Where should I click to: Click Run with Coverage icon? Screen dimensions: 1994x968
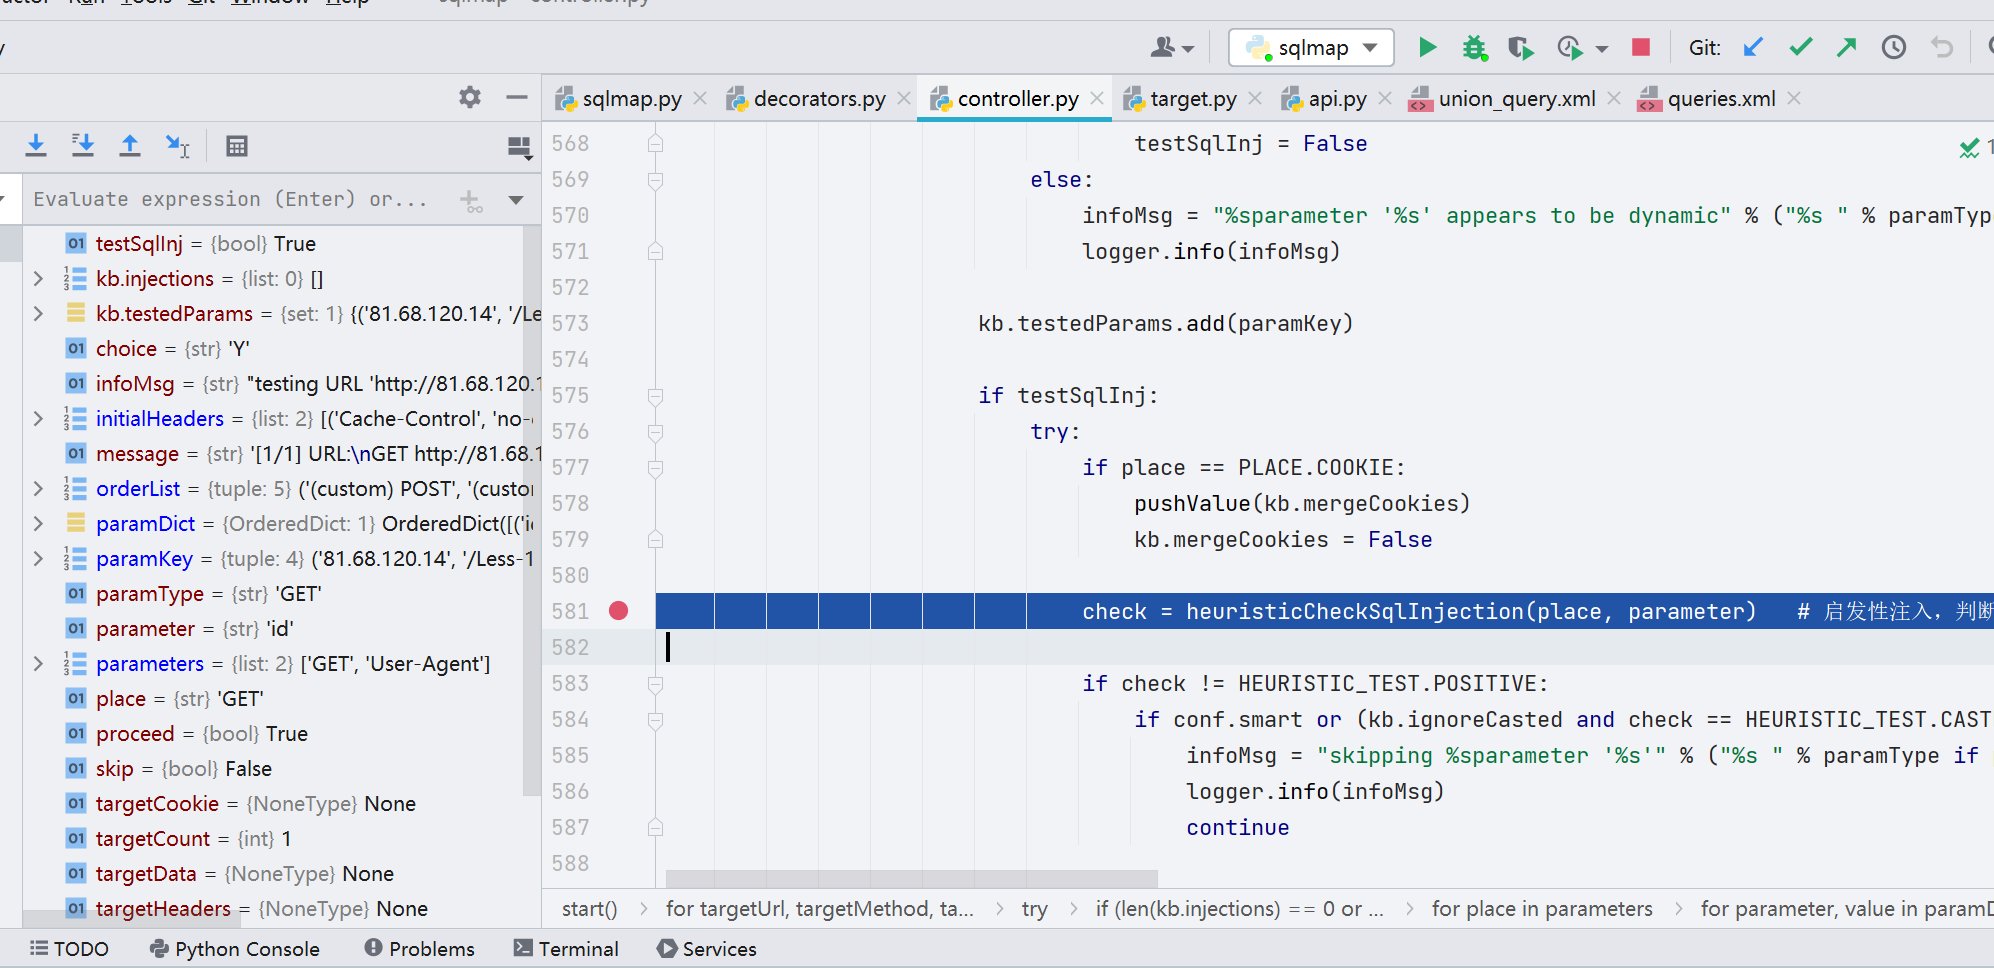1520,47
